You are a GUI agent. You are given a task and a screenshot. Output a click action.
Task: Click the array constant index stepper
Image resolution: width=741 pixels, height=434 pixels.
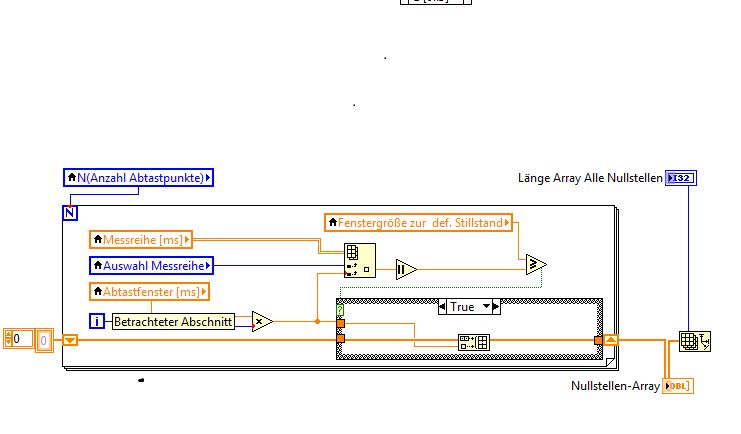[9, 339]
